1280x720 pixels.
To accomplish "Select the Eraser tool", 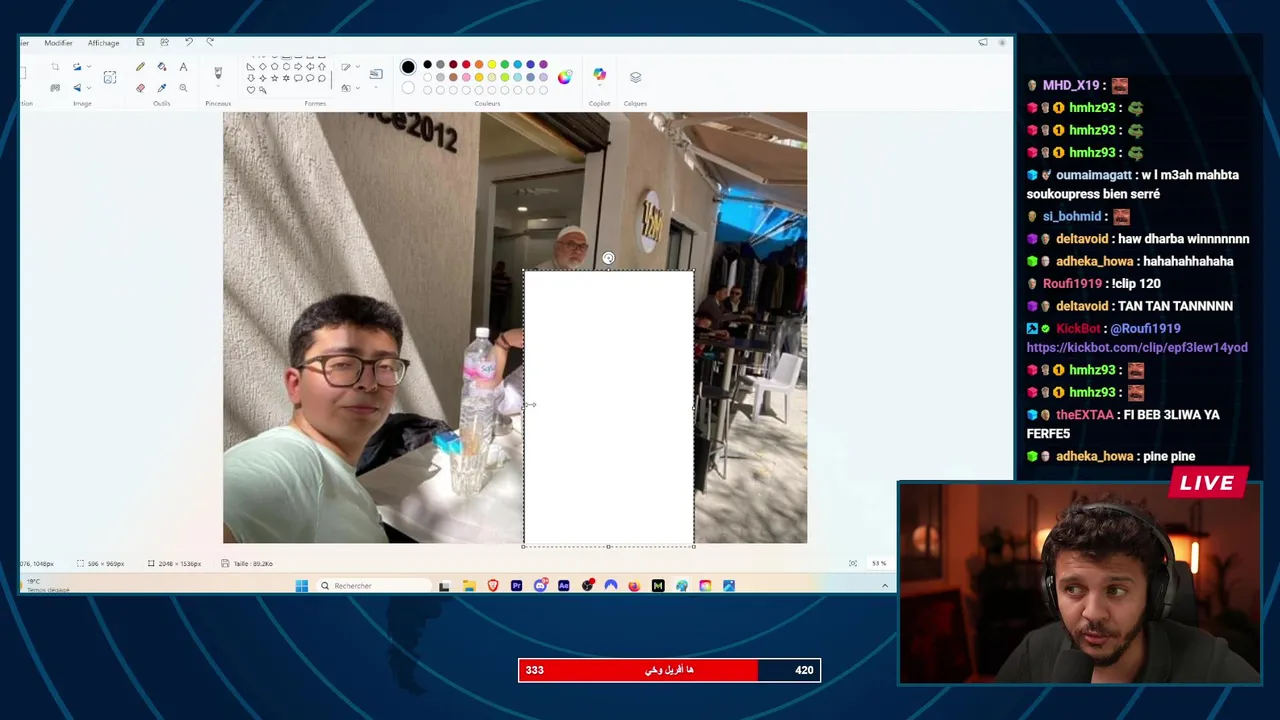I will (x=140, y=88).
